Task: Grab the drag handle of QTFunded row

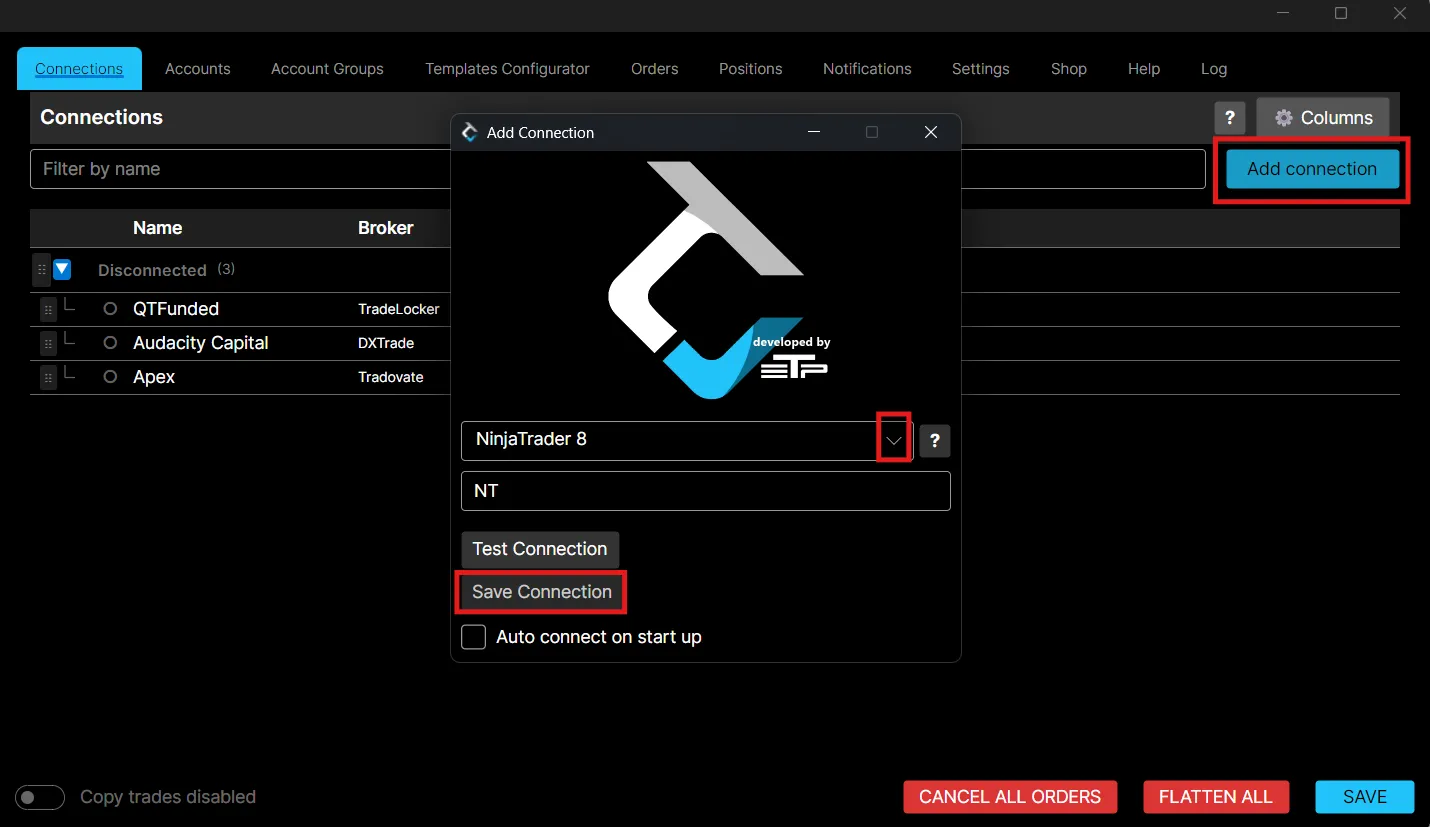Action: (x=48, y=310)
